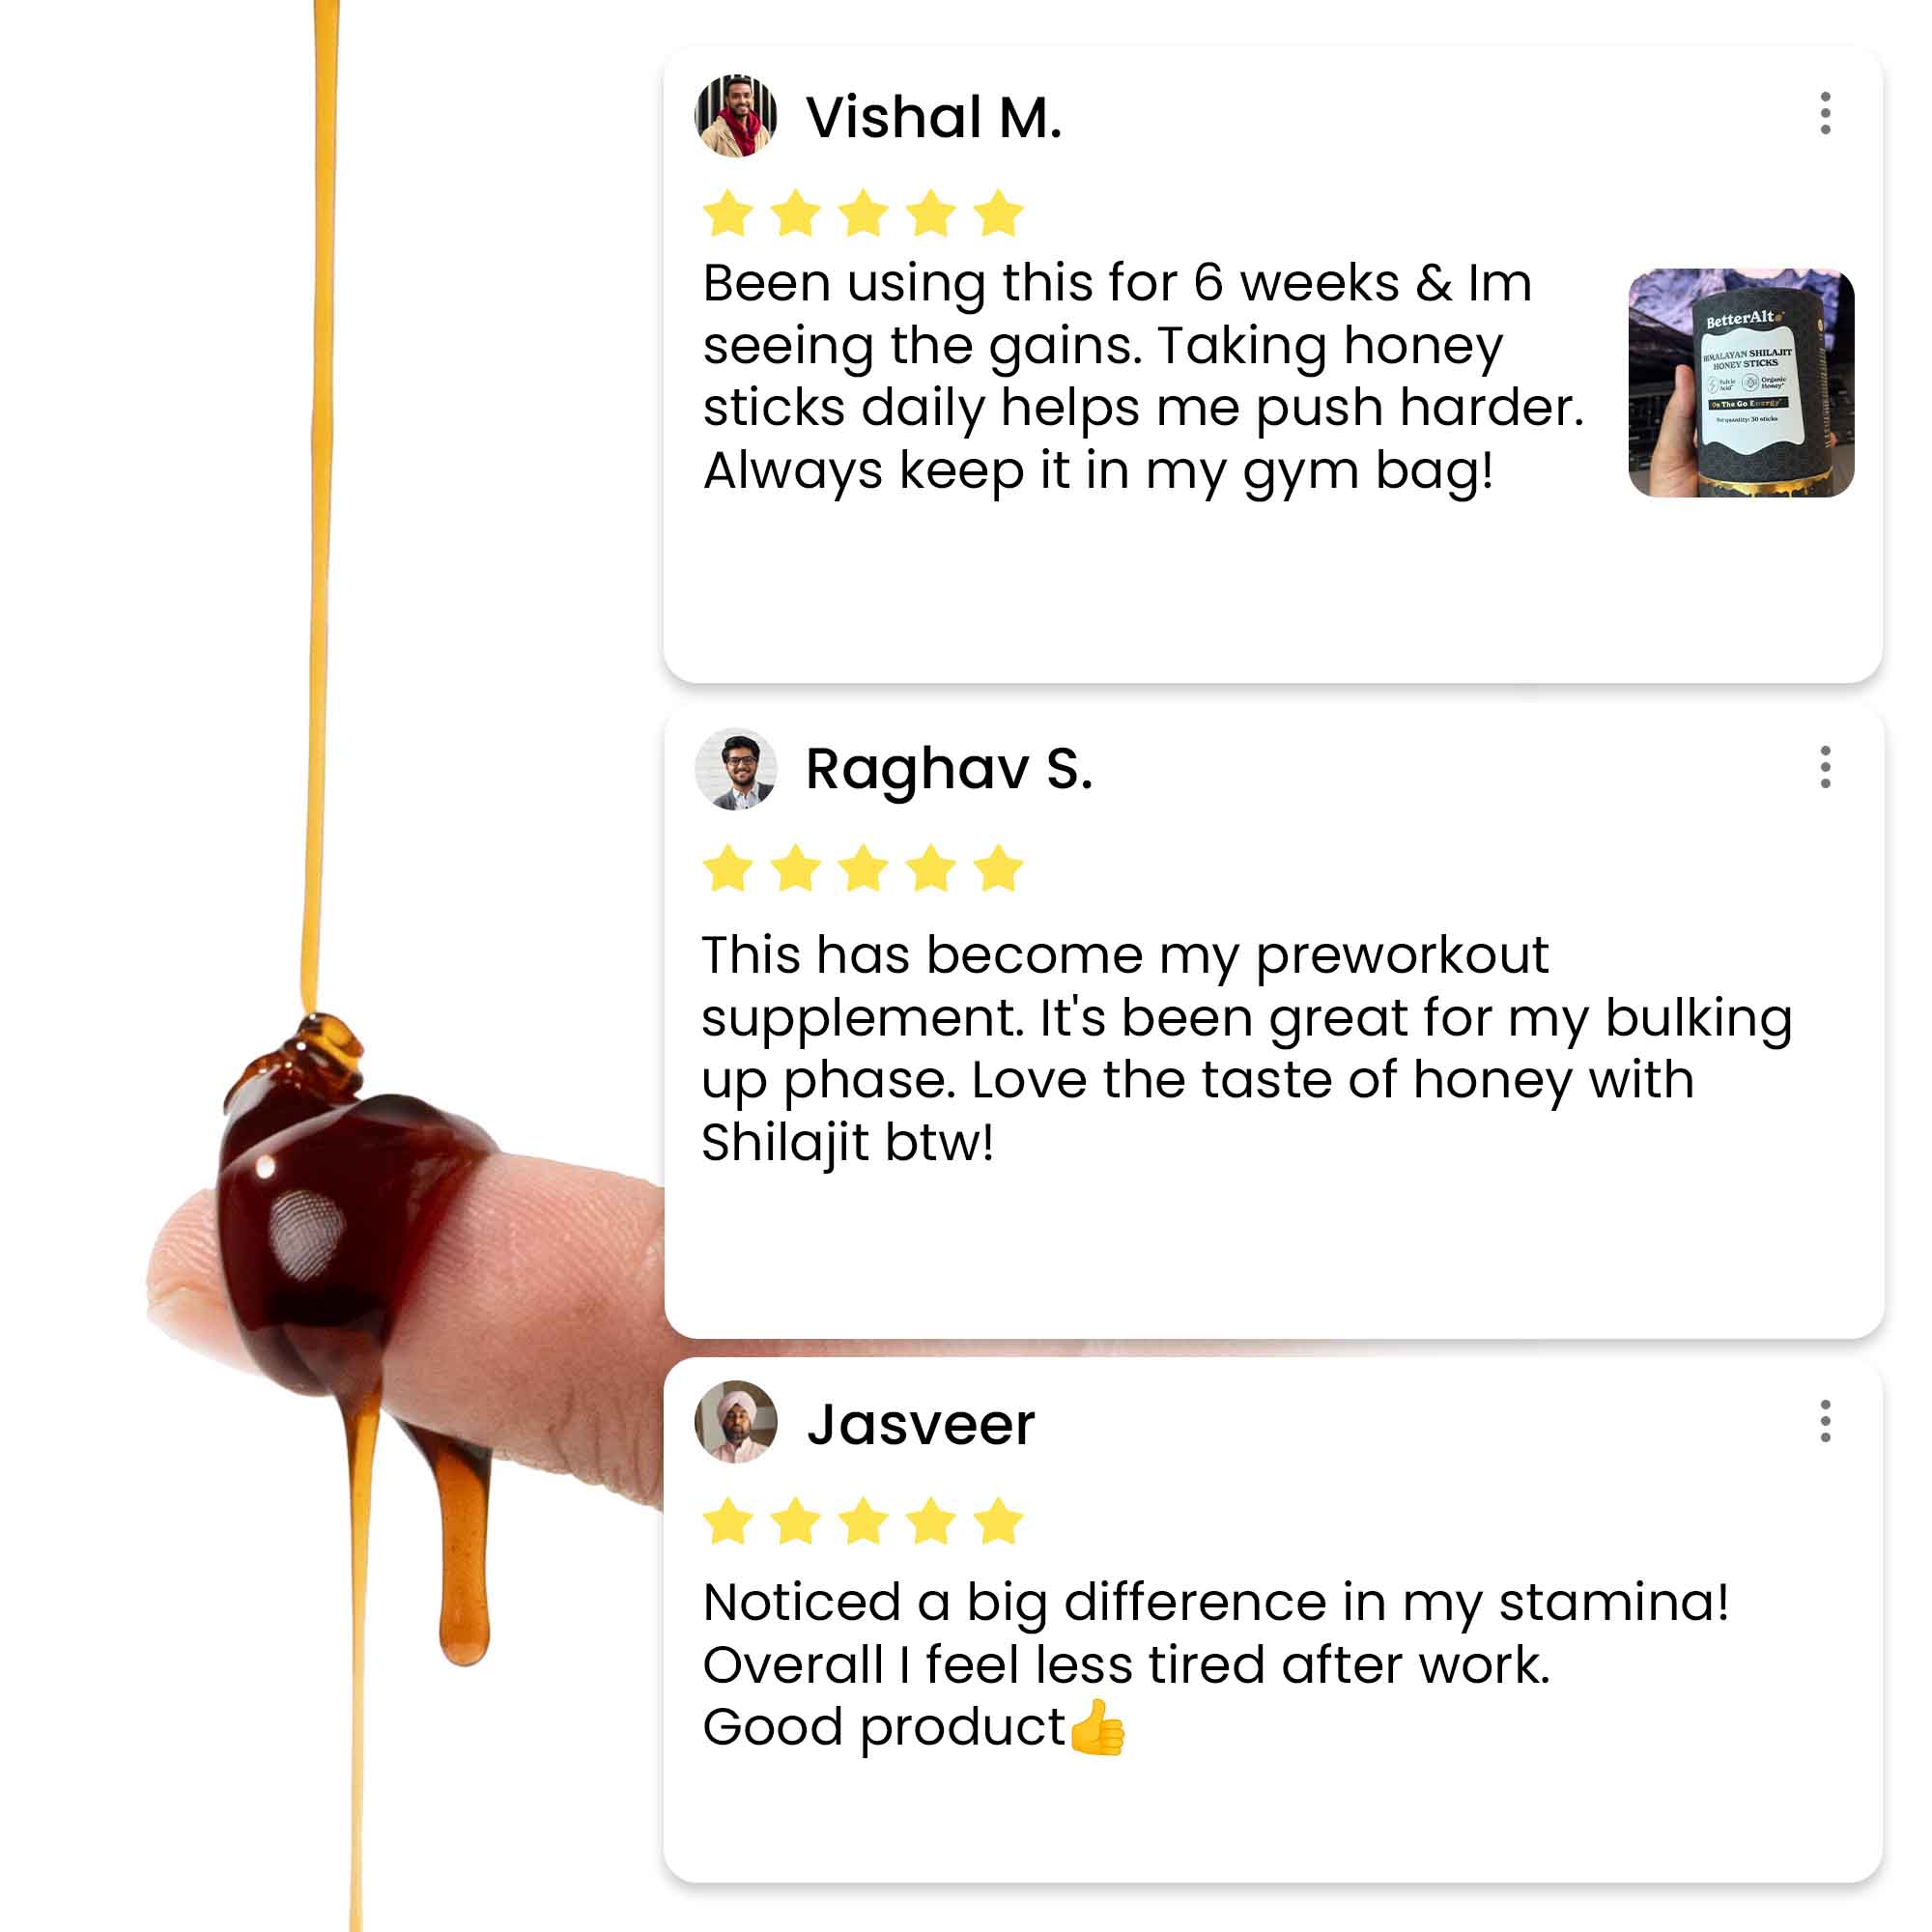Click the first star of Jasveer's rating
This screenshot has height=1932, width=1932.
728,1522
